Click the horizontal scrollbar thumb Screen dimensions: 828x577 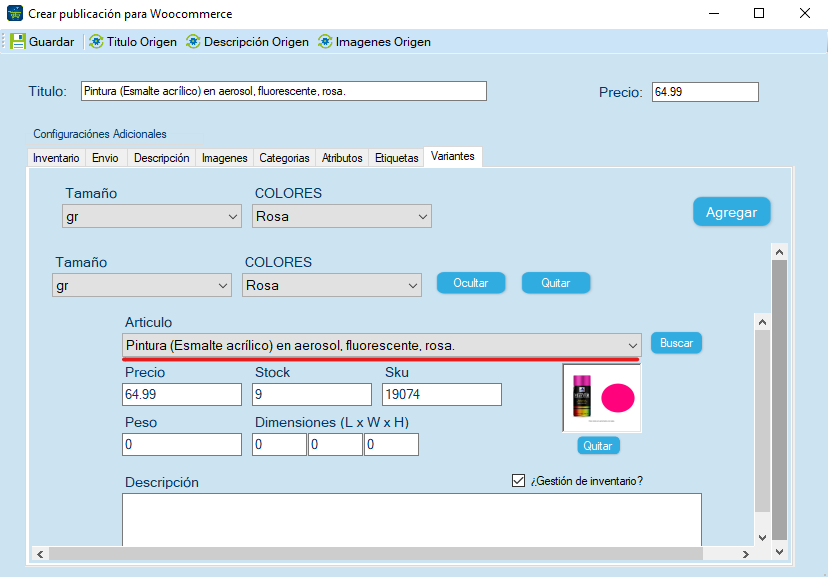click(x=375, y=554)
